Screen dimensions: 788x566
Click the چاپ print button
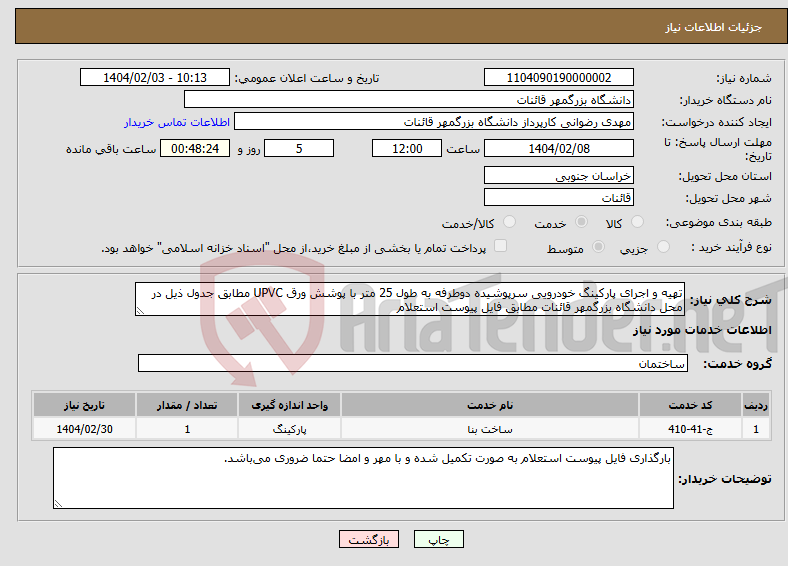pos(439,539)
